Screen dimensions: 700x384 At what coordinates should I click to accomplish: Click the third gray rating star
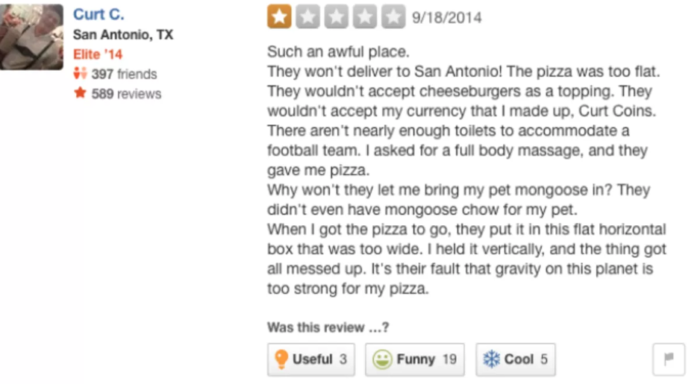(x=336, y=17)
